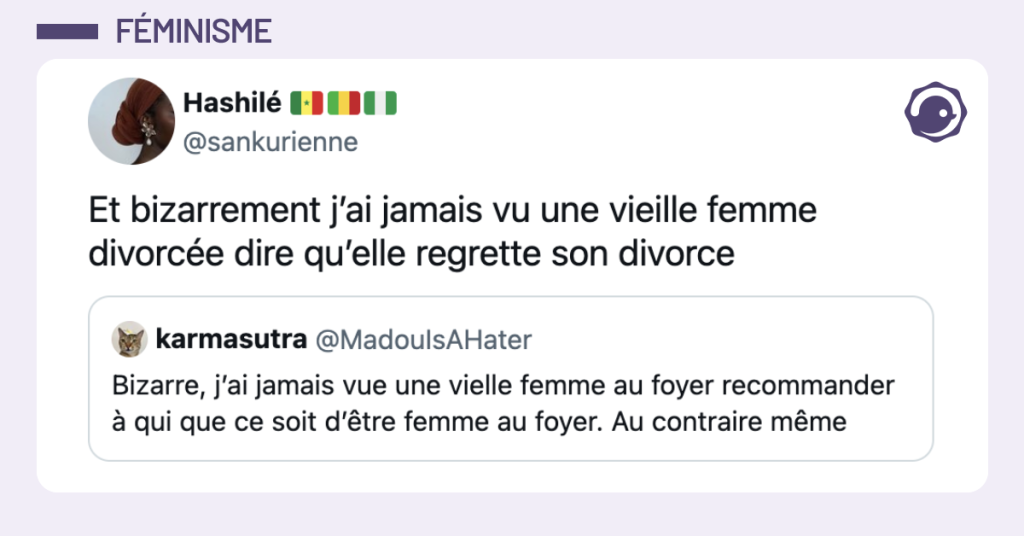Click karmasutra's cat avatar
Viewport: 1024px width, 536px height.
[x=128, y=340]
